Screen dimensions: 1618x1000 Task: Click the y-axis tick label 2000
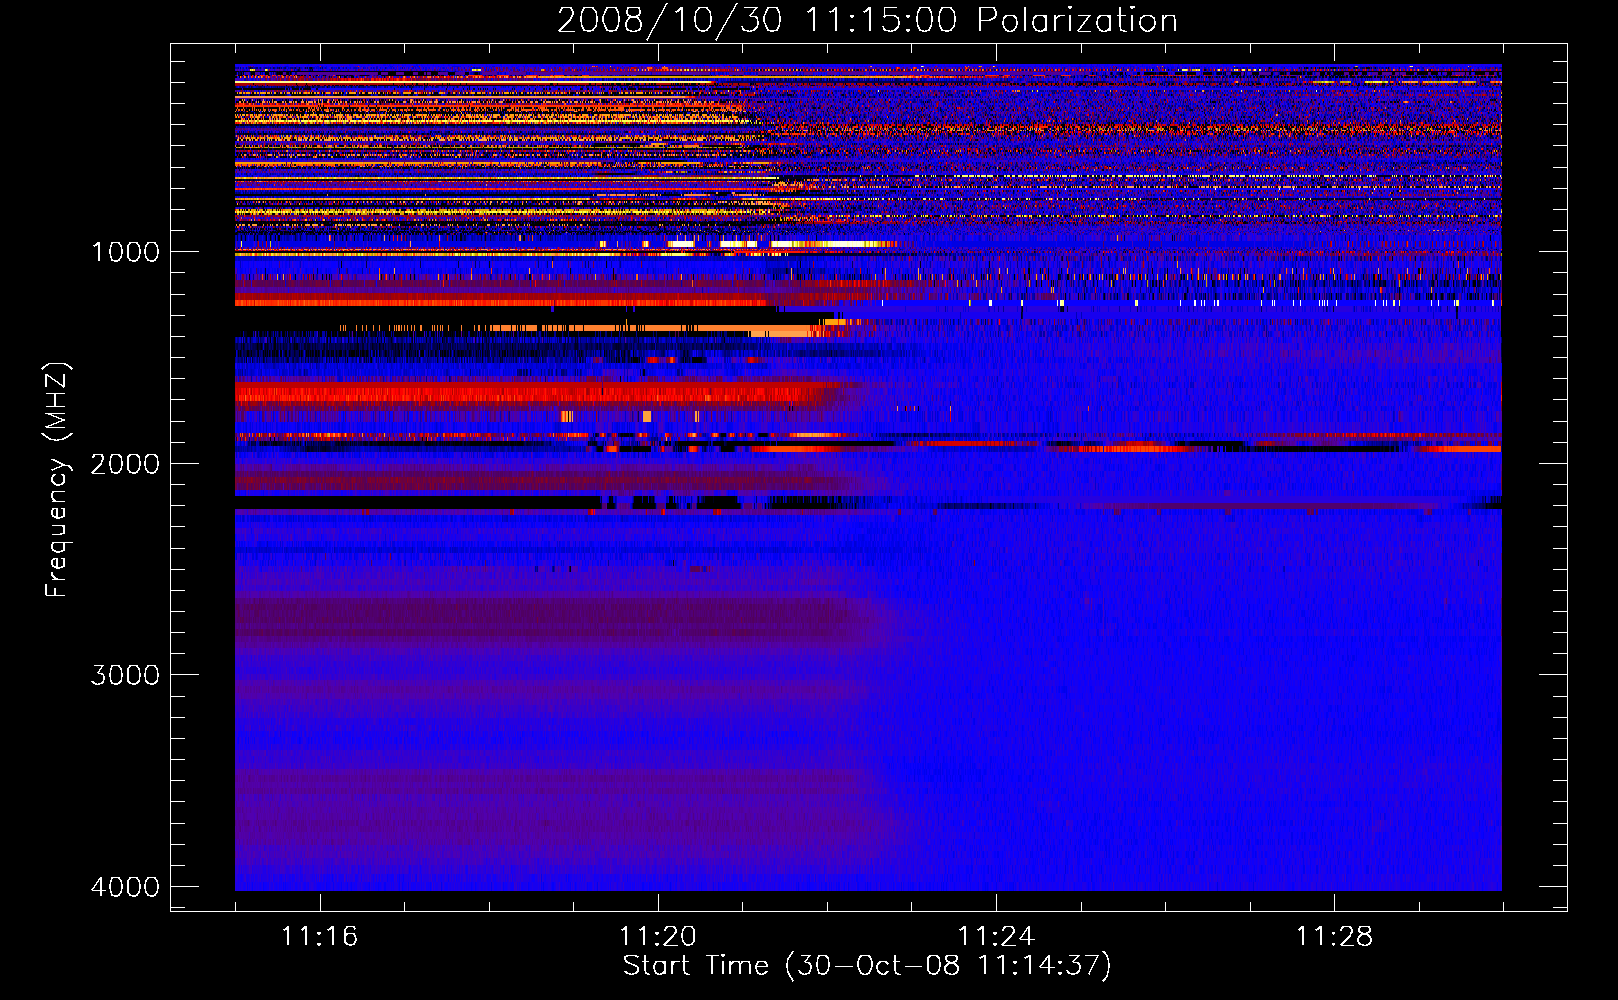point(125,464)
